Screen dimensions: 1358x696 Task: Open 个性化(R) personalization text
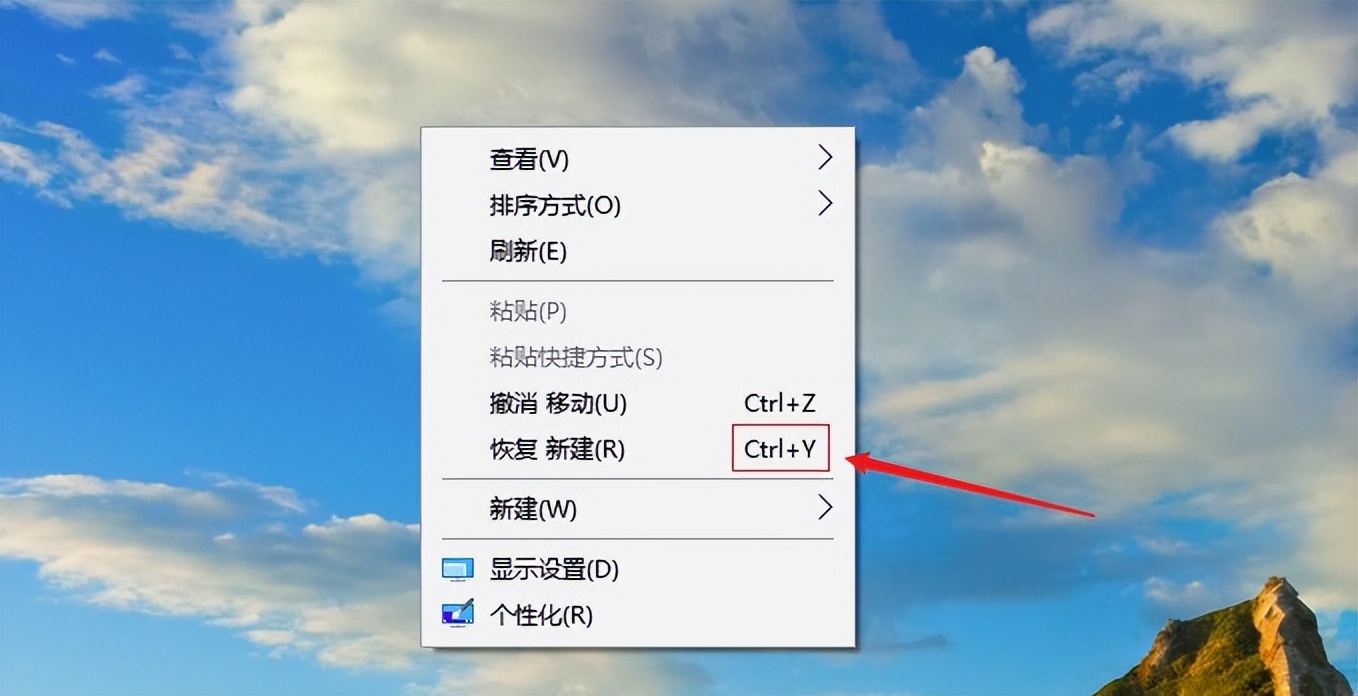541,615
